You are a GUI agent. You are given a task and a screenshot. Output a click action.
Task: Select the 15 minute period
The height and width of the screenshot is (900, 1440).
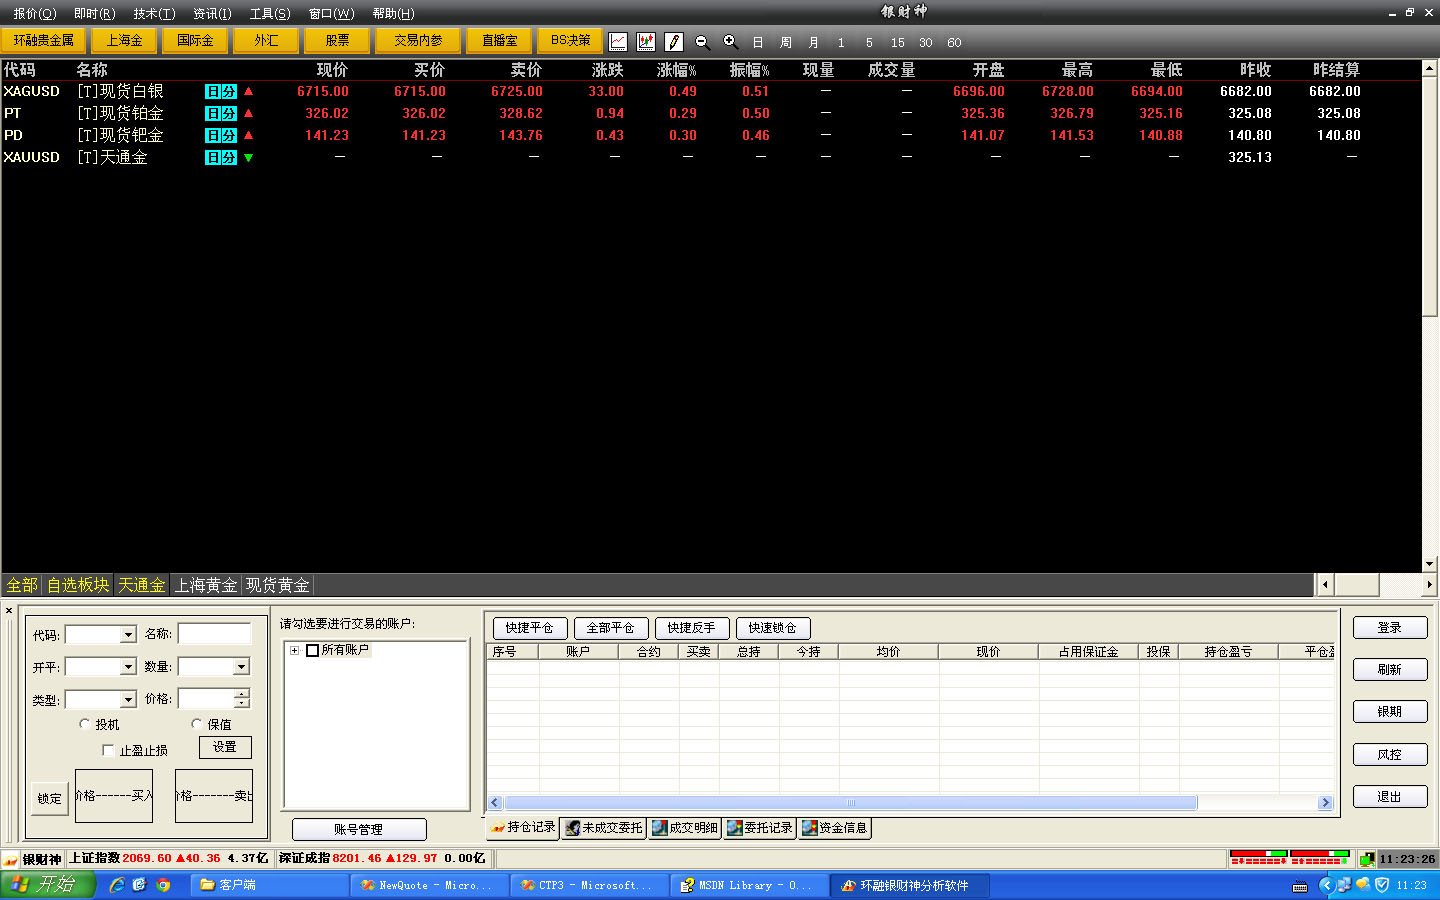click(x=897, y=43)
